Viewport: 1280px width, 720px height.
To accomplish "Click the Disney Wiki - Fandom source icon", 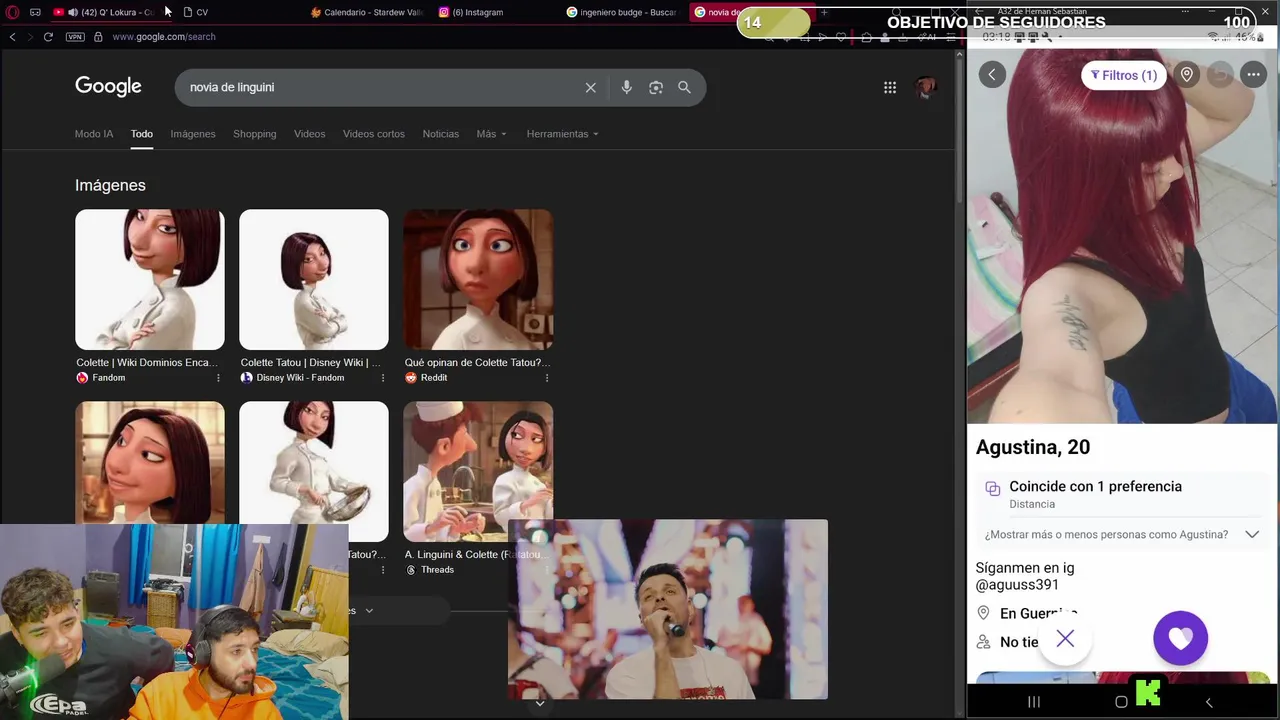I will (x=246, y=378).
